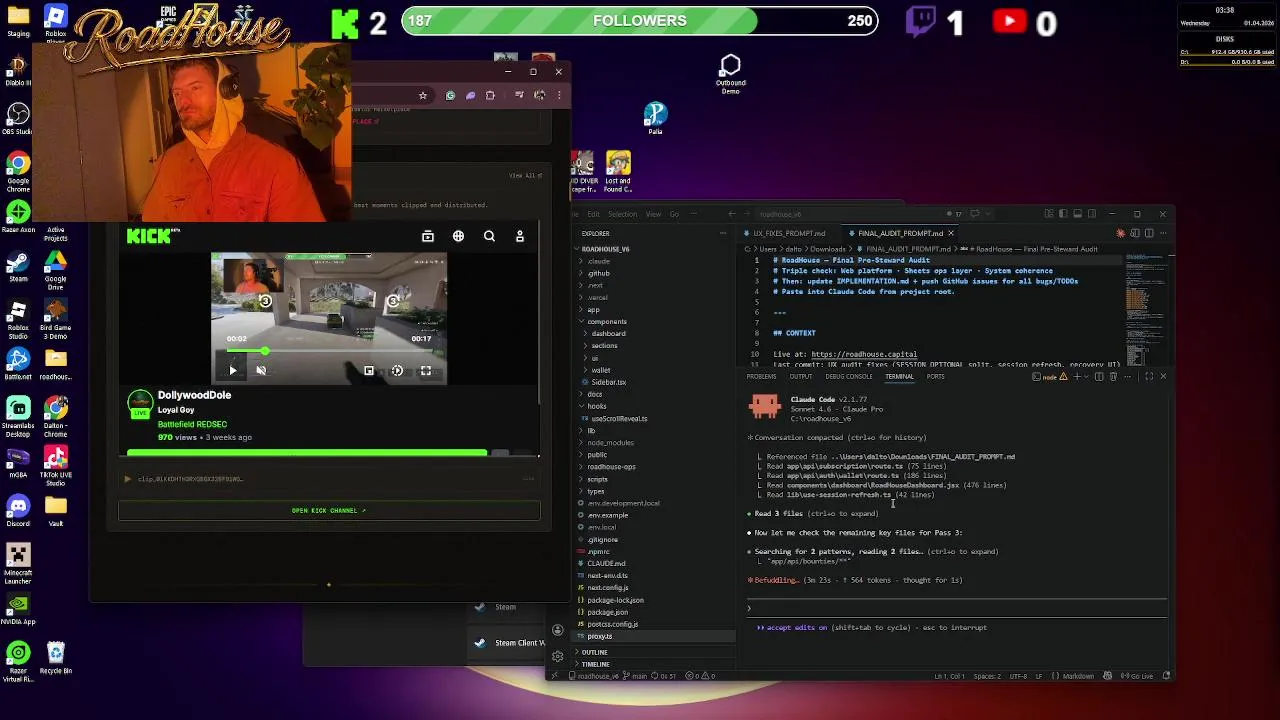Open the Go menu in VS Code
The height and width of the screenshot is (720, 1280).
674,214
